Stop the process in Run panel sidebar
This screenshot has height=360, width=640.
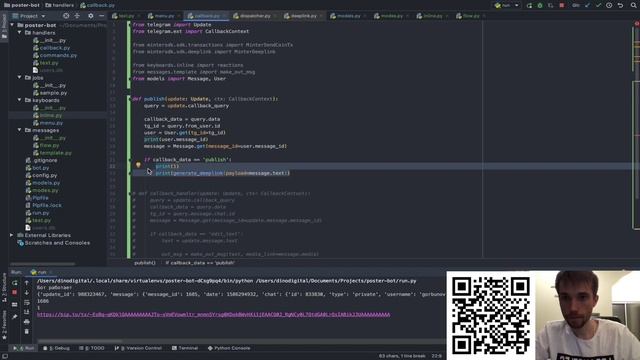(15, 293)
